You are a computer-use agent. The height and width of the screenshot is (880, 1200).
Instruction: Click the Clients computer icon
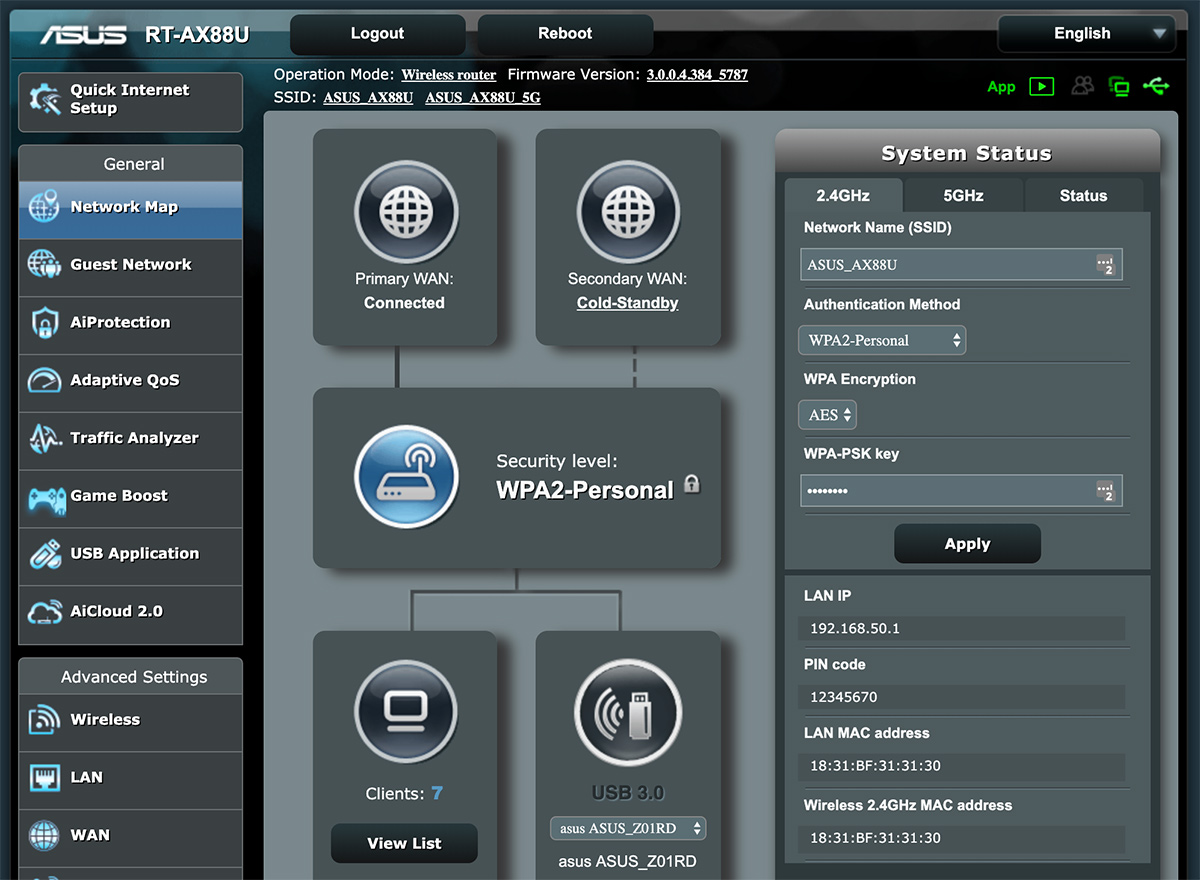405,713
